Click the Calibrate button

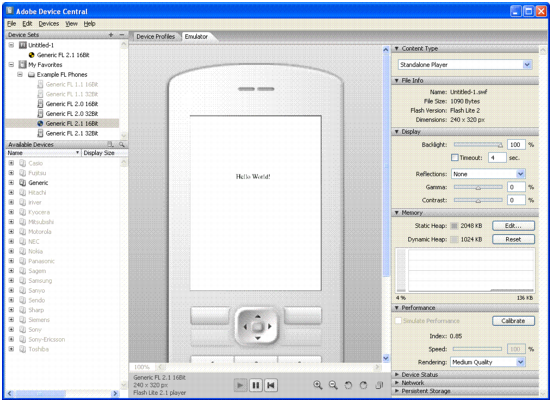[x=513, y=321]
